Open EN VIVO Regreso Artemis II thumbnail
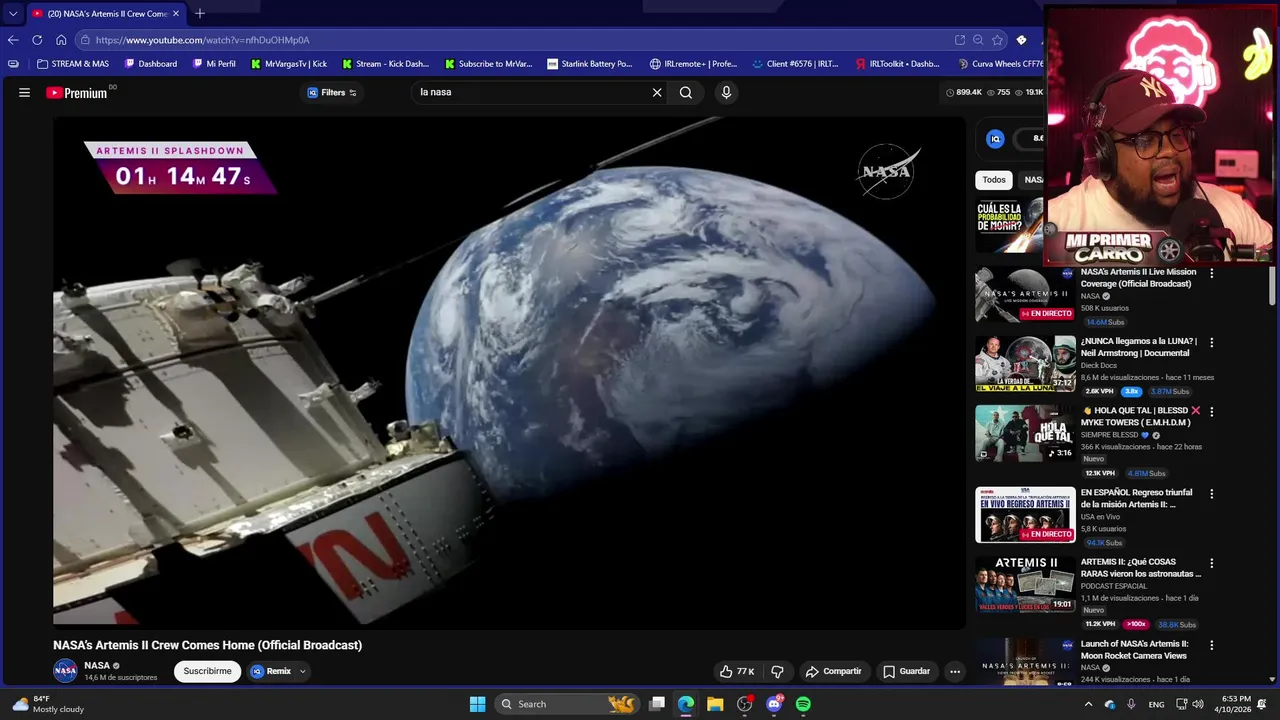 point(1025,515)
